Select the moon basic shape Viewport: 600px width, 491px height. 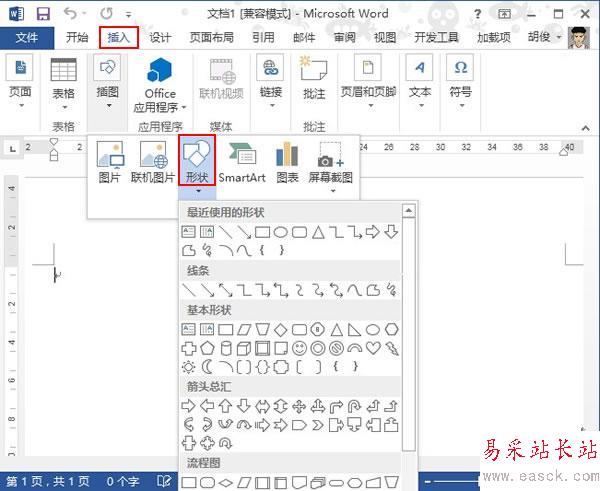click(207, 367)
